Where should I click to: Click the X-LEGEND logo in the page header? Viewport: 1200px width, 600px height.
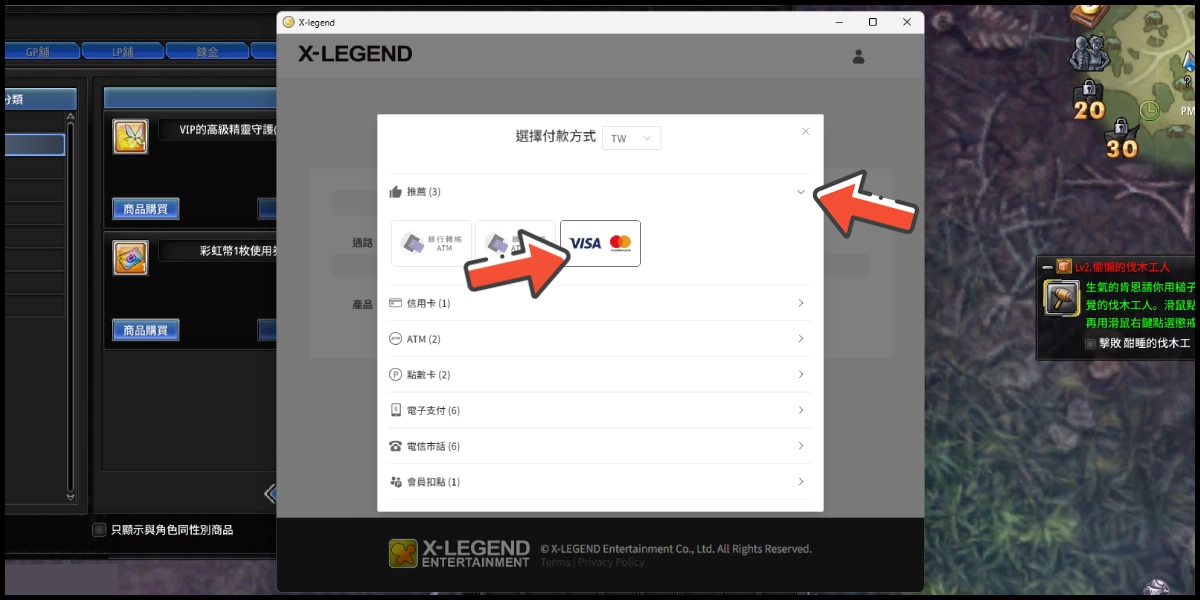pos(355,54)
